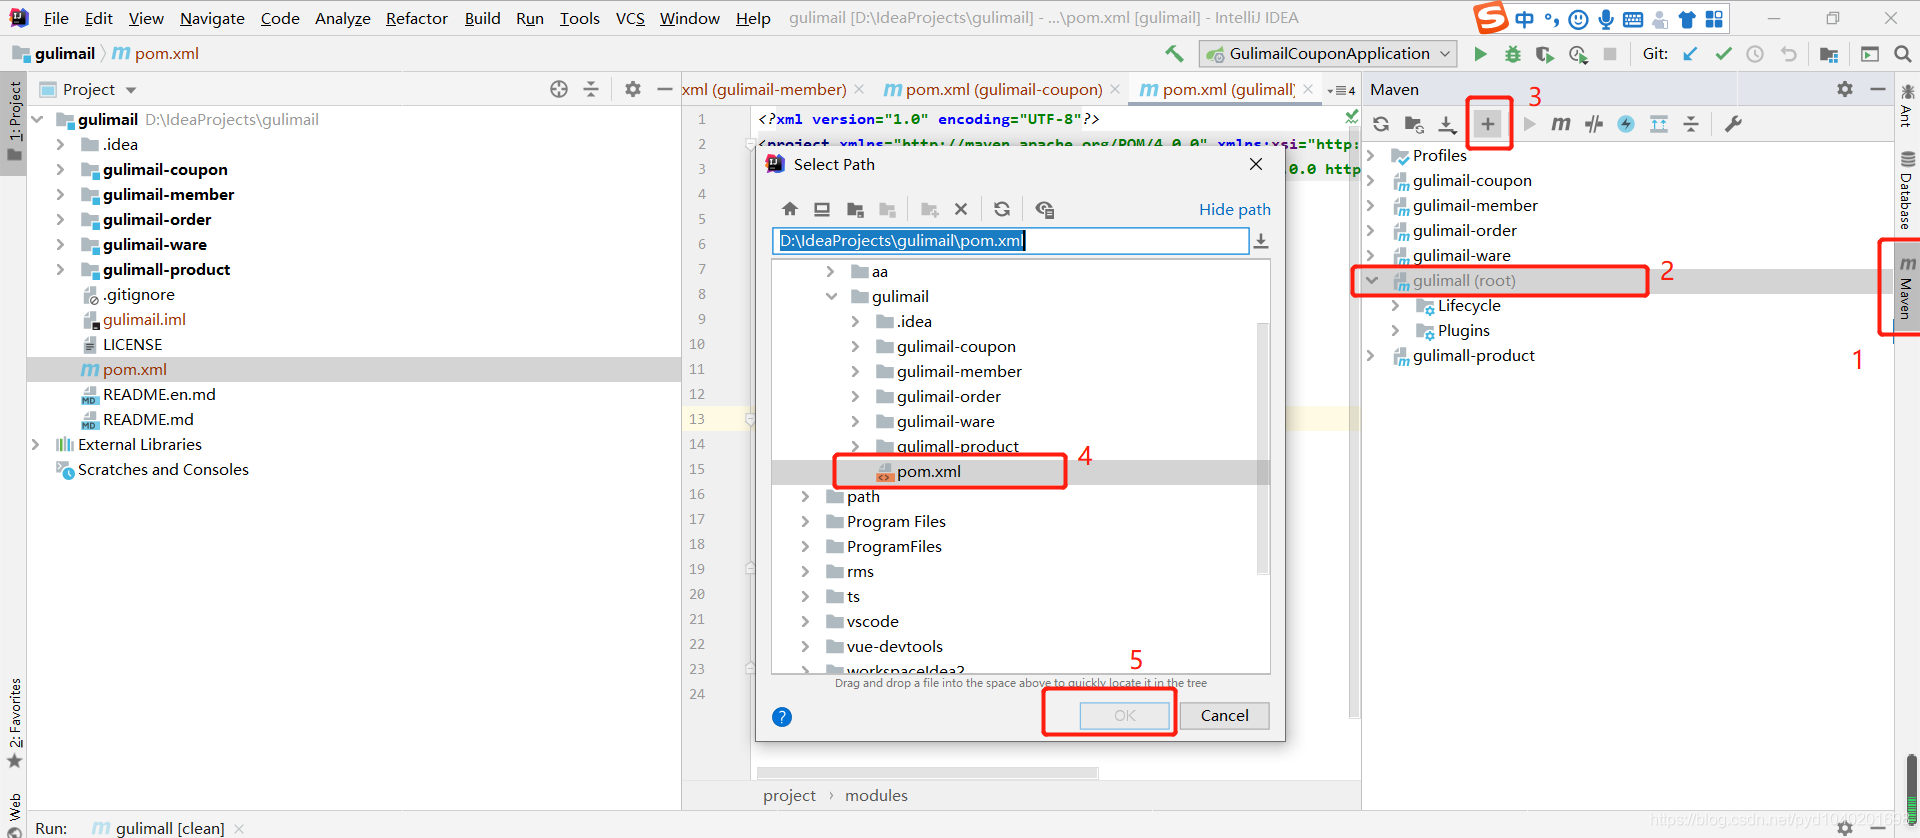The width and height of the screenshot is (1920, 838).
Task: Open the Favorites side tool tab
Action: 15,723
